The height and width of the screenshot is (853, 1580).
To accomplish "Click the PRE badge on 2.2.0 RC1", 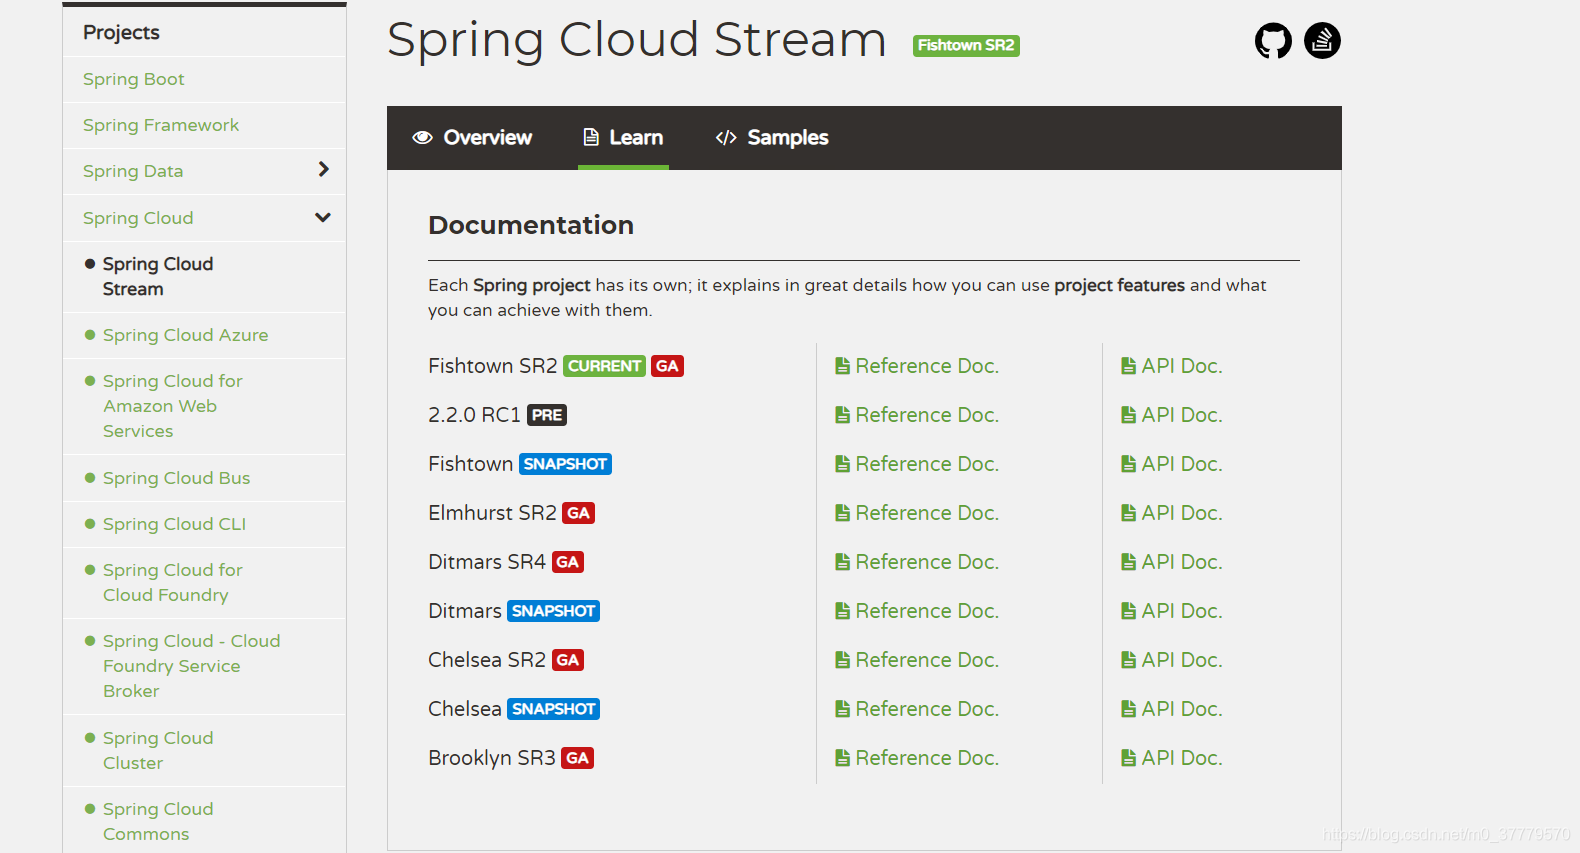I will coord(547,415).
